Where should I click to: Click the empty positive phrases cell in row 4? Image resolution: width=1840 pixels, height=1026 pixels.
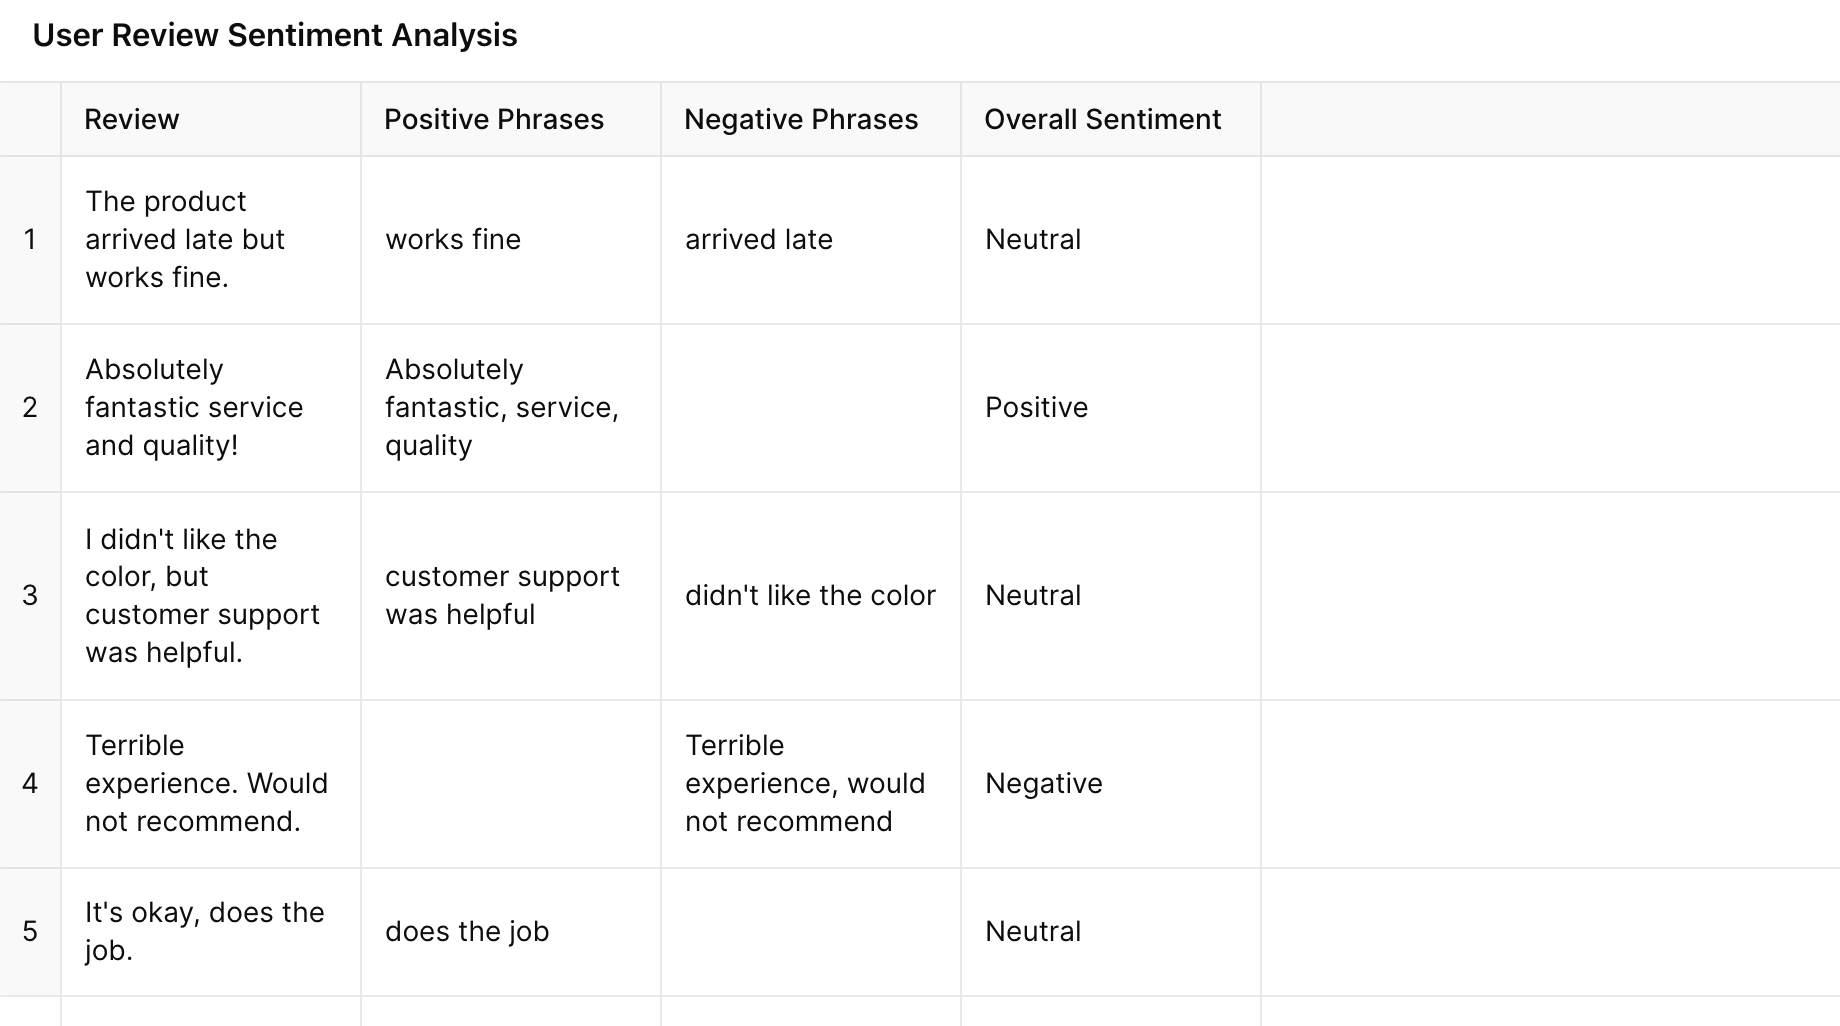click(510, 784)
